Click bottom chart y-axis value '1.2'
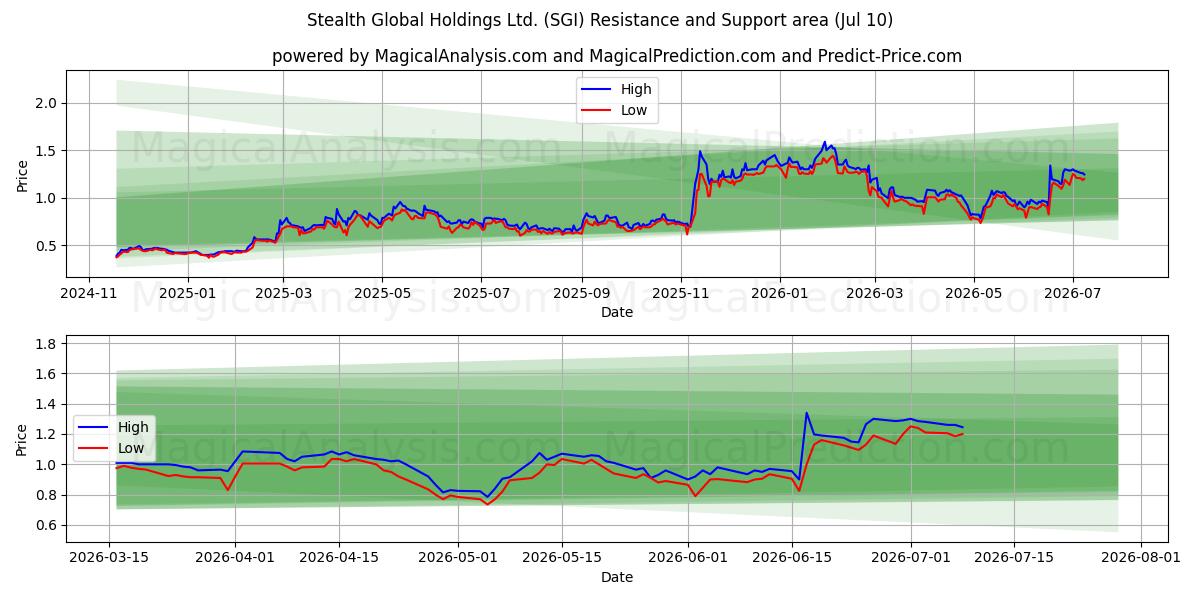 [x=48, y=434]
